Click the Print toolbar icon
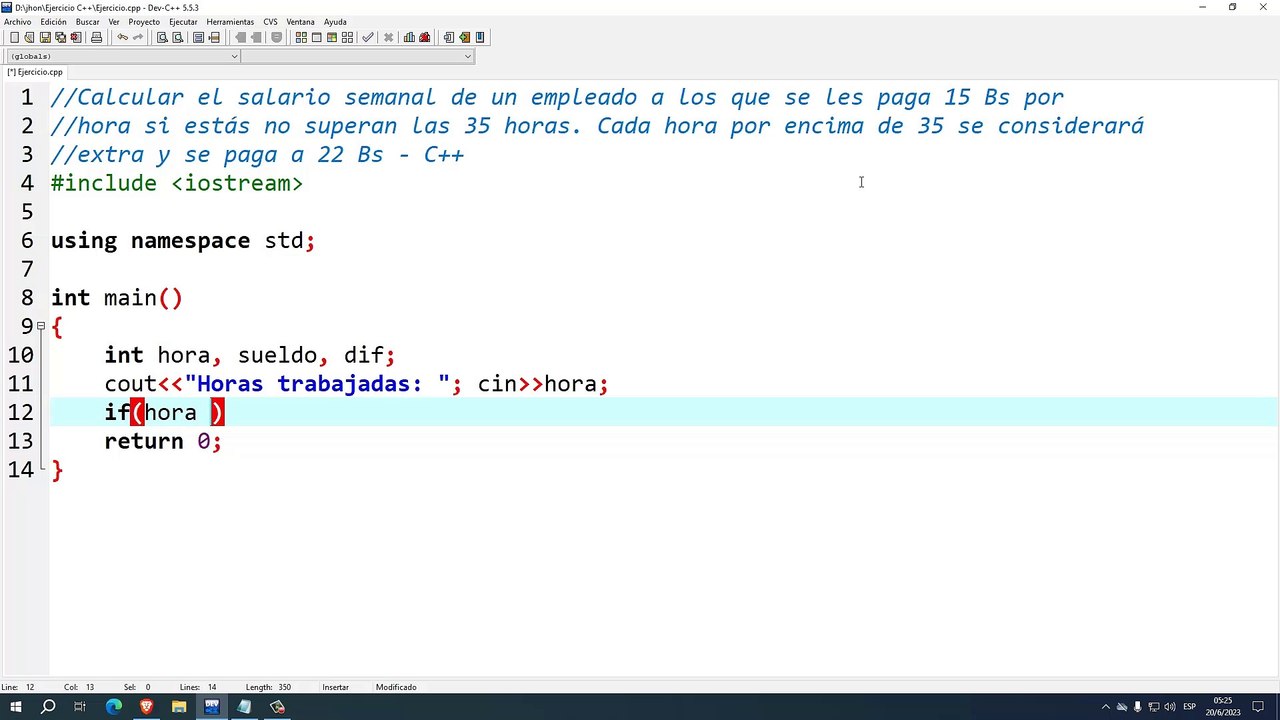The width and height of the screenshot is (1280, 720). pyautogui.click(x=96, y=37)
